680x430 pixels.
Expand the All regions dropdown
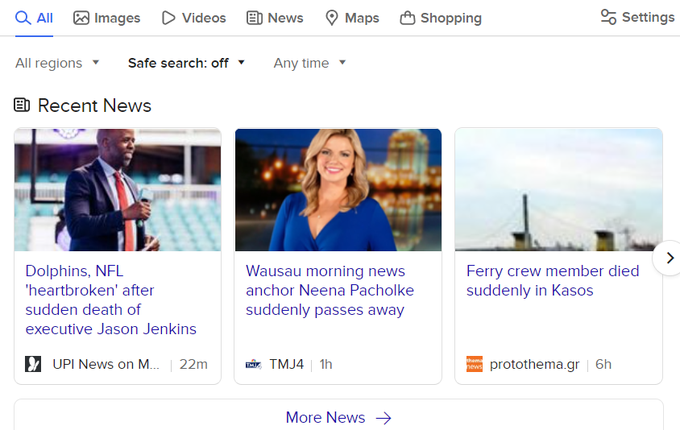[x=57, y=63]
